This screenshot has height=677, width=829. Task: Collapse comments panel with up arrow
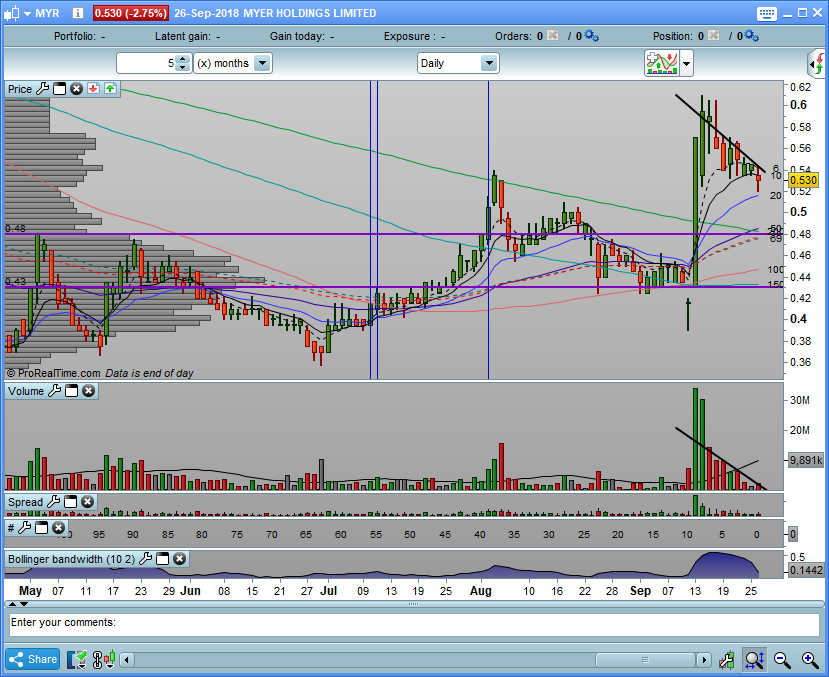12,604
